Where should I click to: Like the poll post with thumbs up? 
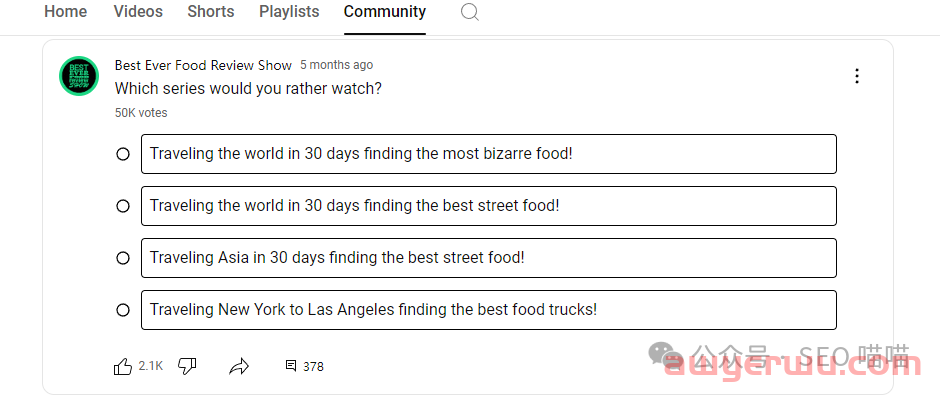click(123, 366)
